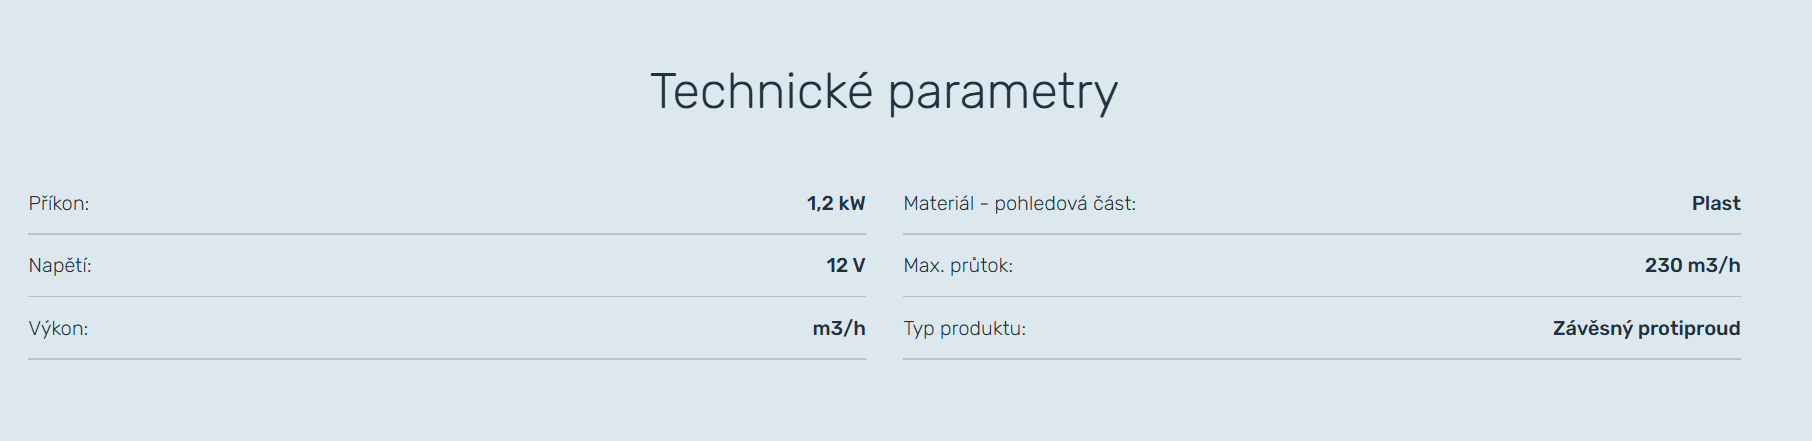
Task: Click the divider line under Max. průtok row
Action: point(1321,296)
